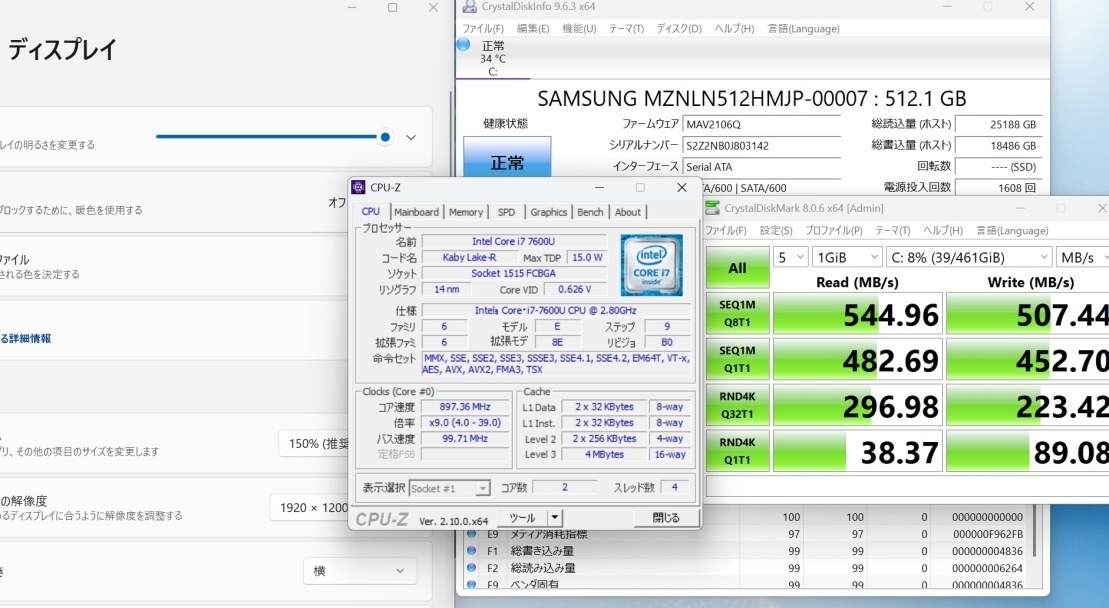The height and width of the screenshot is (608, 1109).
Task: Open CrystalDiskMark プロファイル(P) menu
Action: (834, 230)
